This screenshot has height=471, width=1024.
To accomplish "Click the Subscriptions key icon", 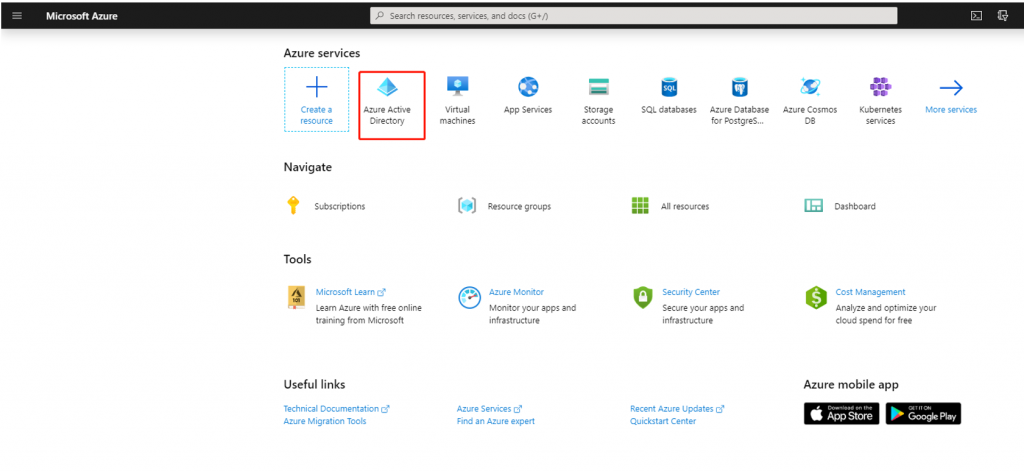I will point(293,205).
